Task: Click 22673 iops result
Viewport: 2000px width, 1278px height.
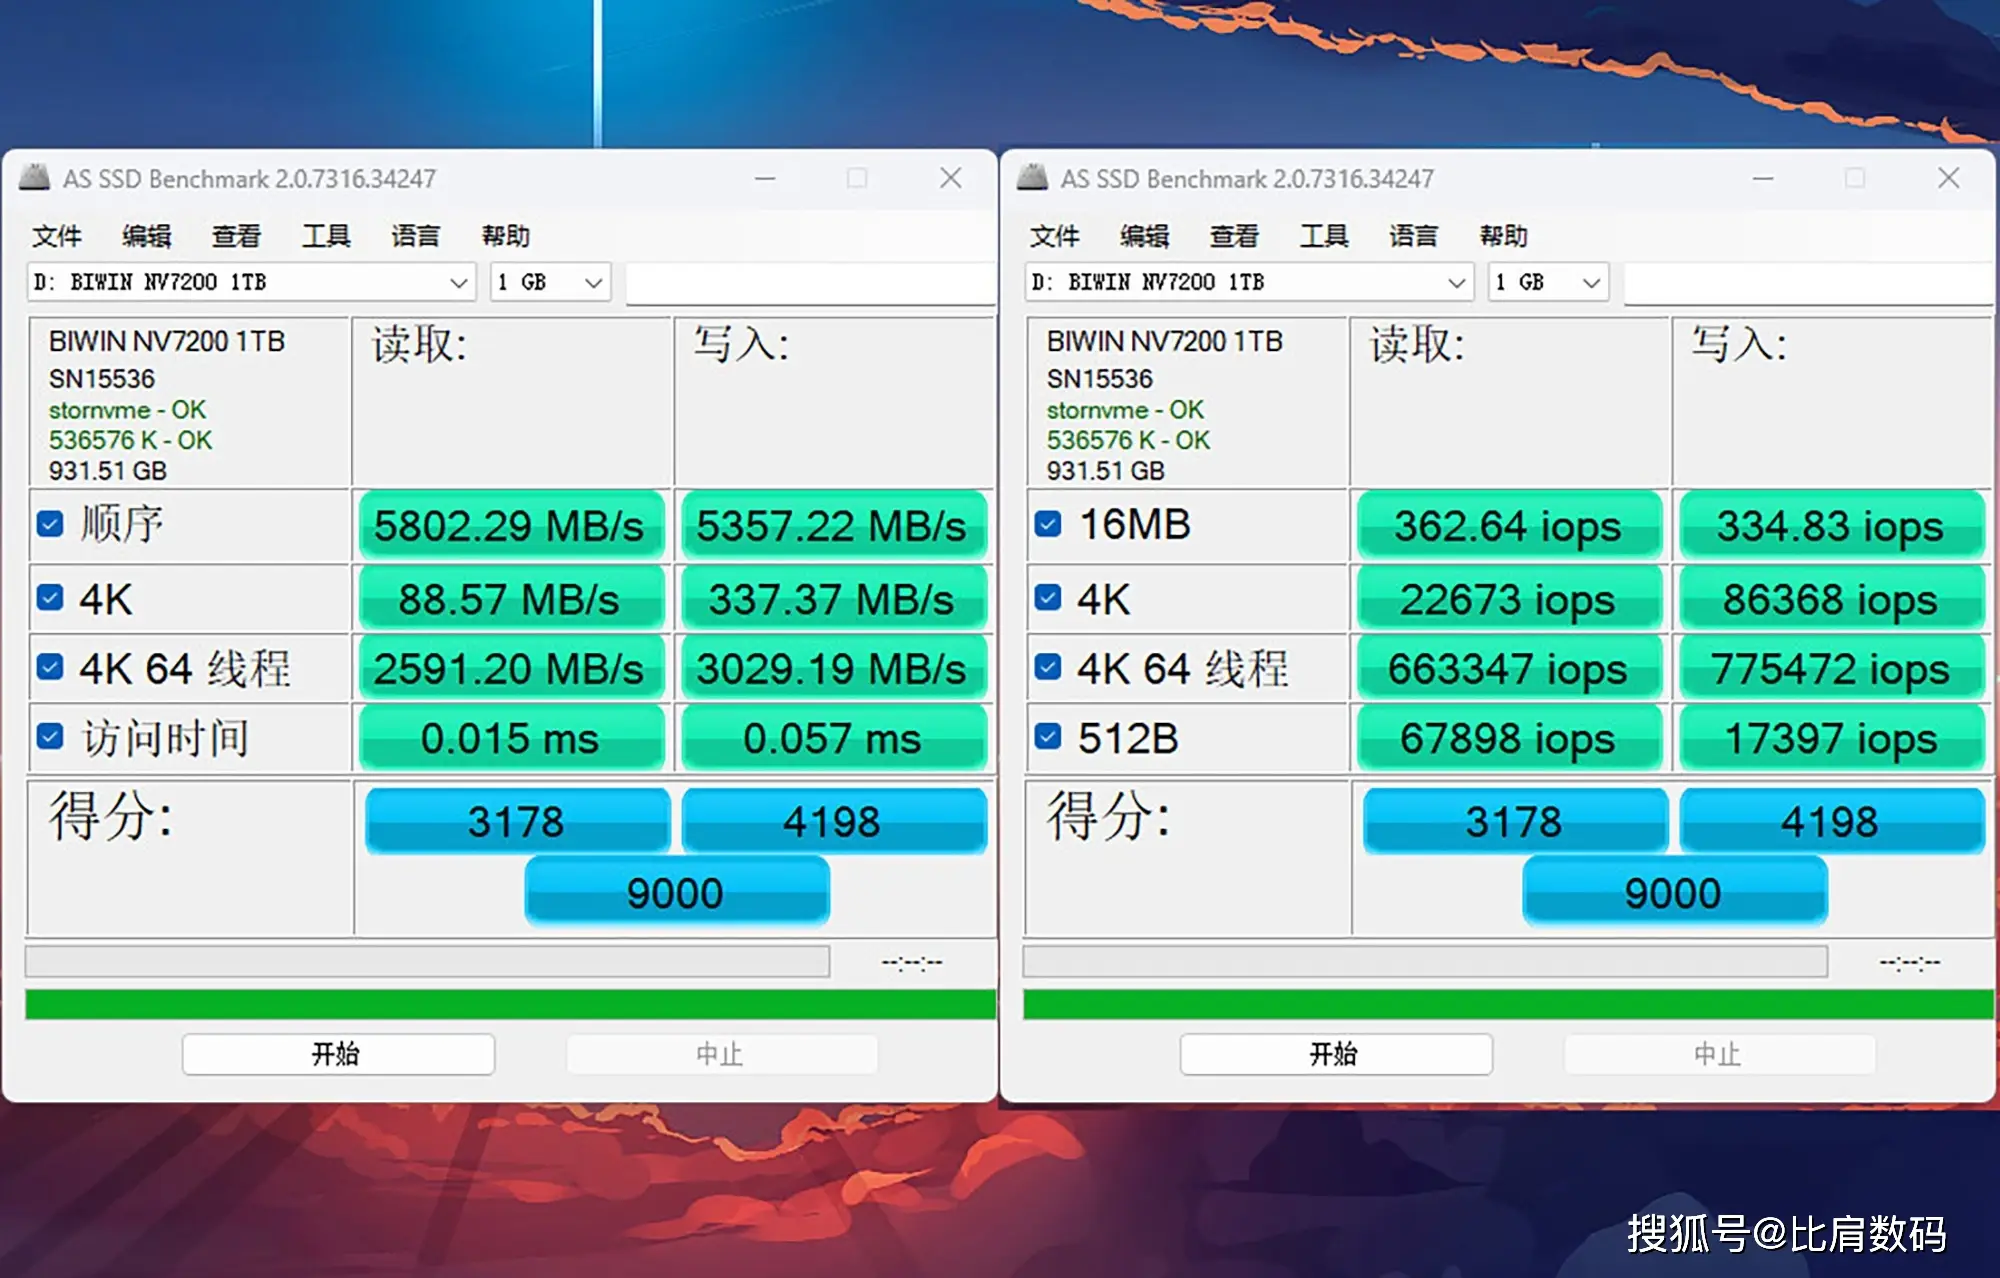Action: [x=1508, y=599]
